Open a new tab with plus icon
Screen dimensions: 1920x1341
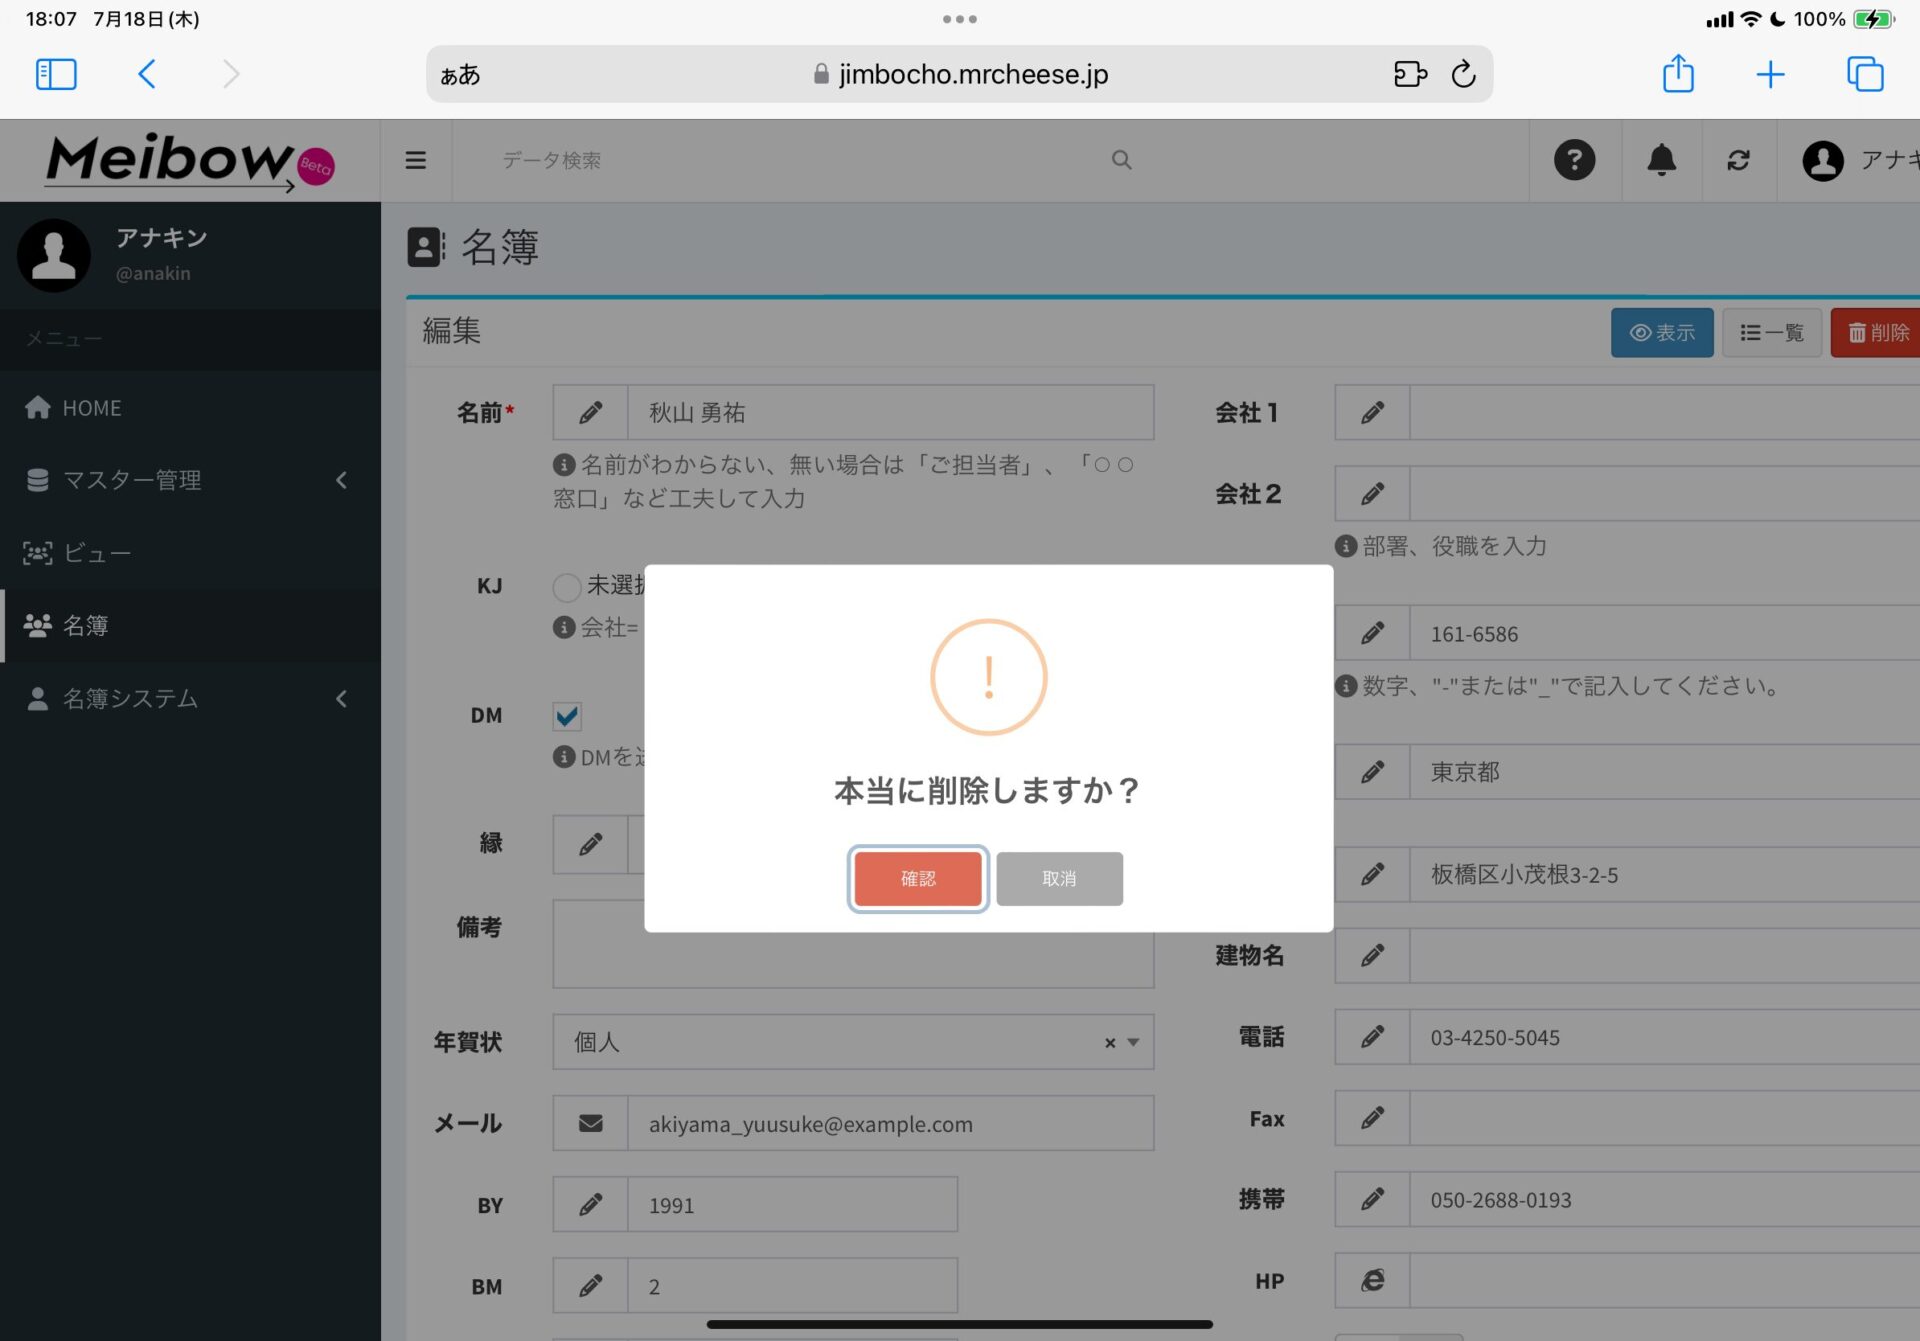(1770, 74)
